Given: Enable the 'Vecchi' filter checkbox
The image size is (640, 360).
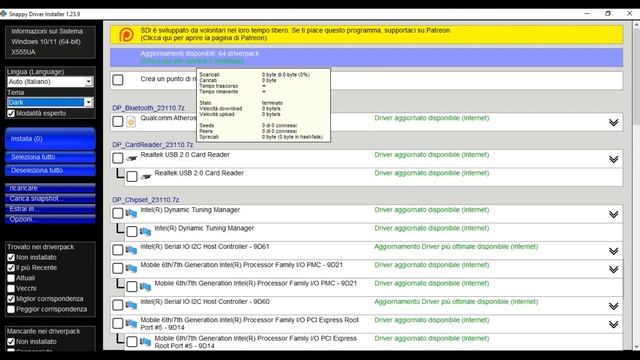Looking at the screenshot, I should pyautogui.click(x=11, y=289).
